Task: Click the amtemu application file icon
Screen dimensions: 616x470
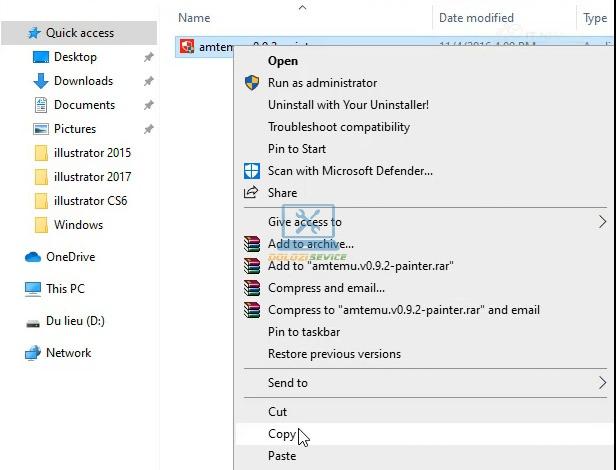Action: coord(187,47)
